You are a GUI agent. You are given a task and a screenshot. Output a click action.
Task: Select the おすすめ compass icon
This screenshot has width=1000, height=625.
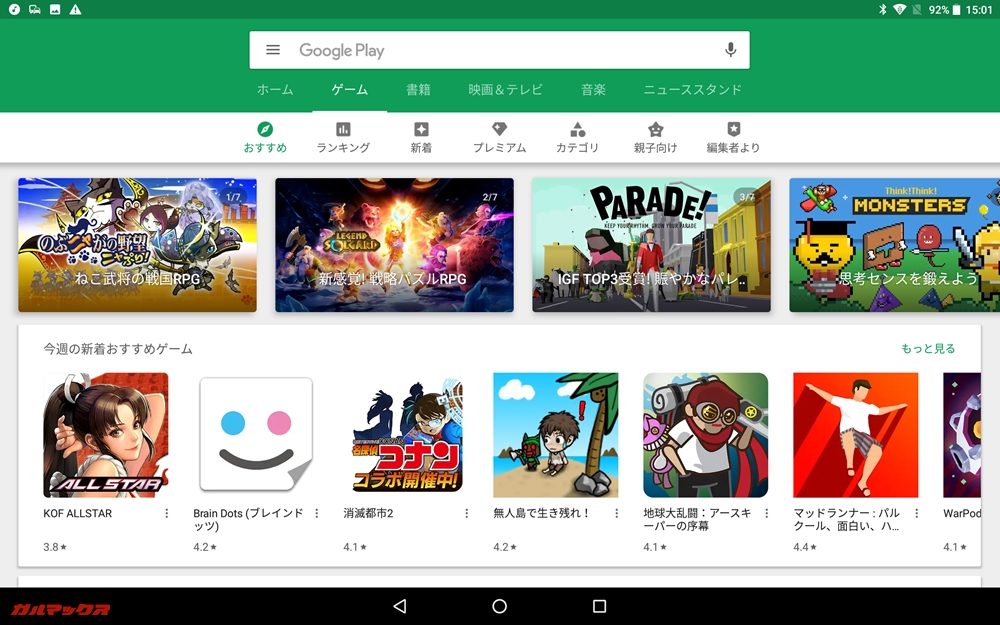(x=263, y=130)
